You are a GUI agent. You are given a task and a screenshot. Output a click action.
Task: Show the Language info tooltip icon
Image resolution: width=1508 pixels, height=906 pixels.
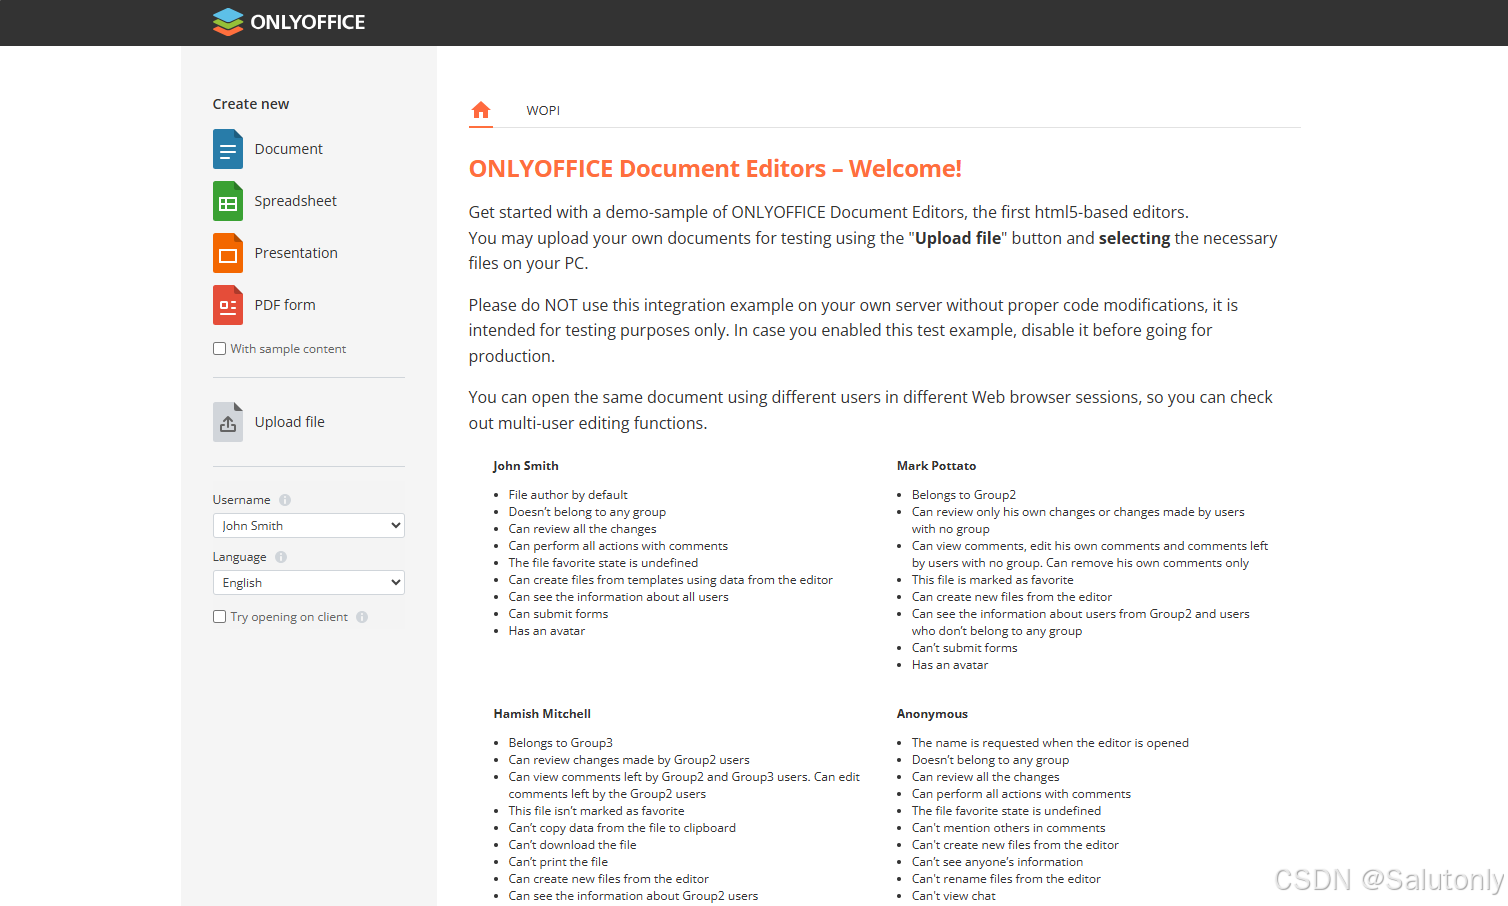click(x=281, y=557)
